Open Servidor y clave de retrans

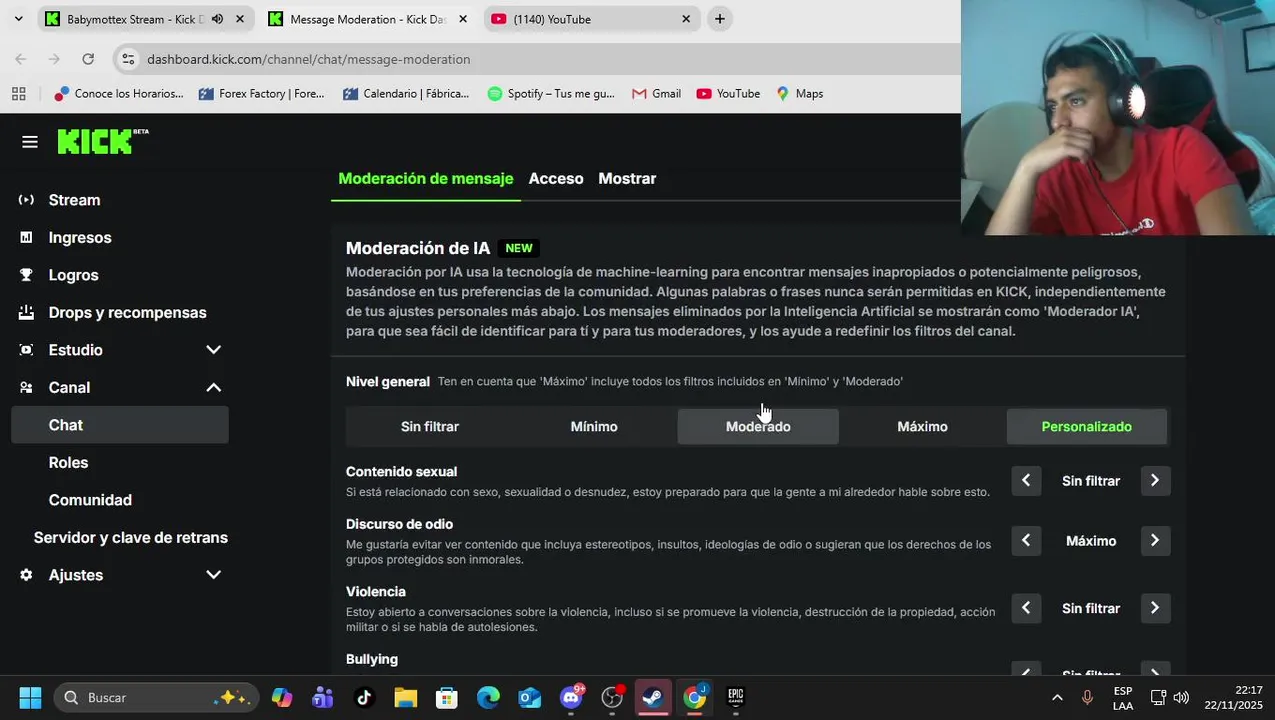(131, 538)
